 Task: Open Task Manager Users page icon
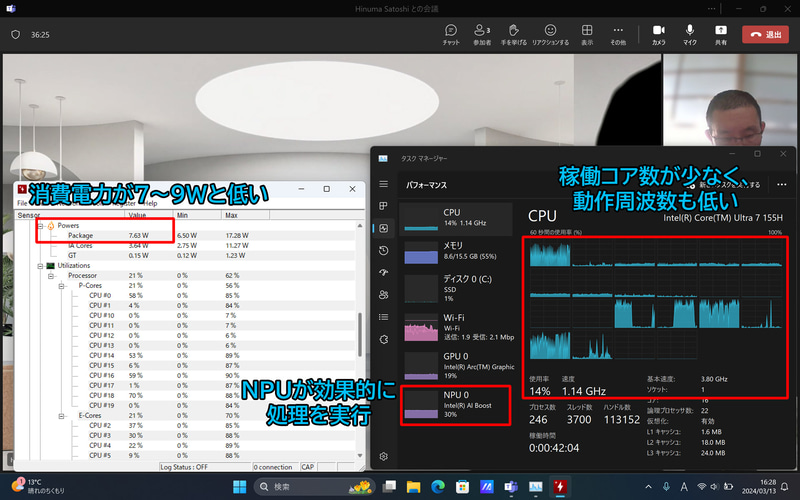[x=384, y=295]
